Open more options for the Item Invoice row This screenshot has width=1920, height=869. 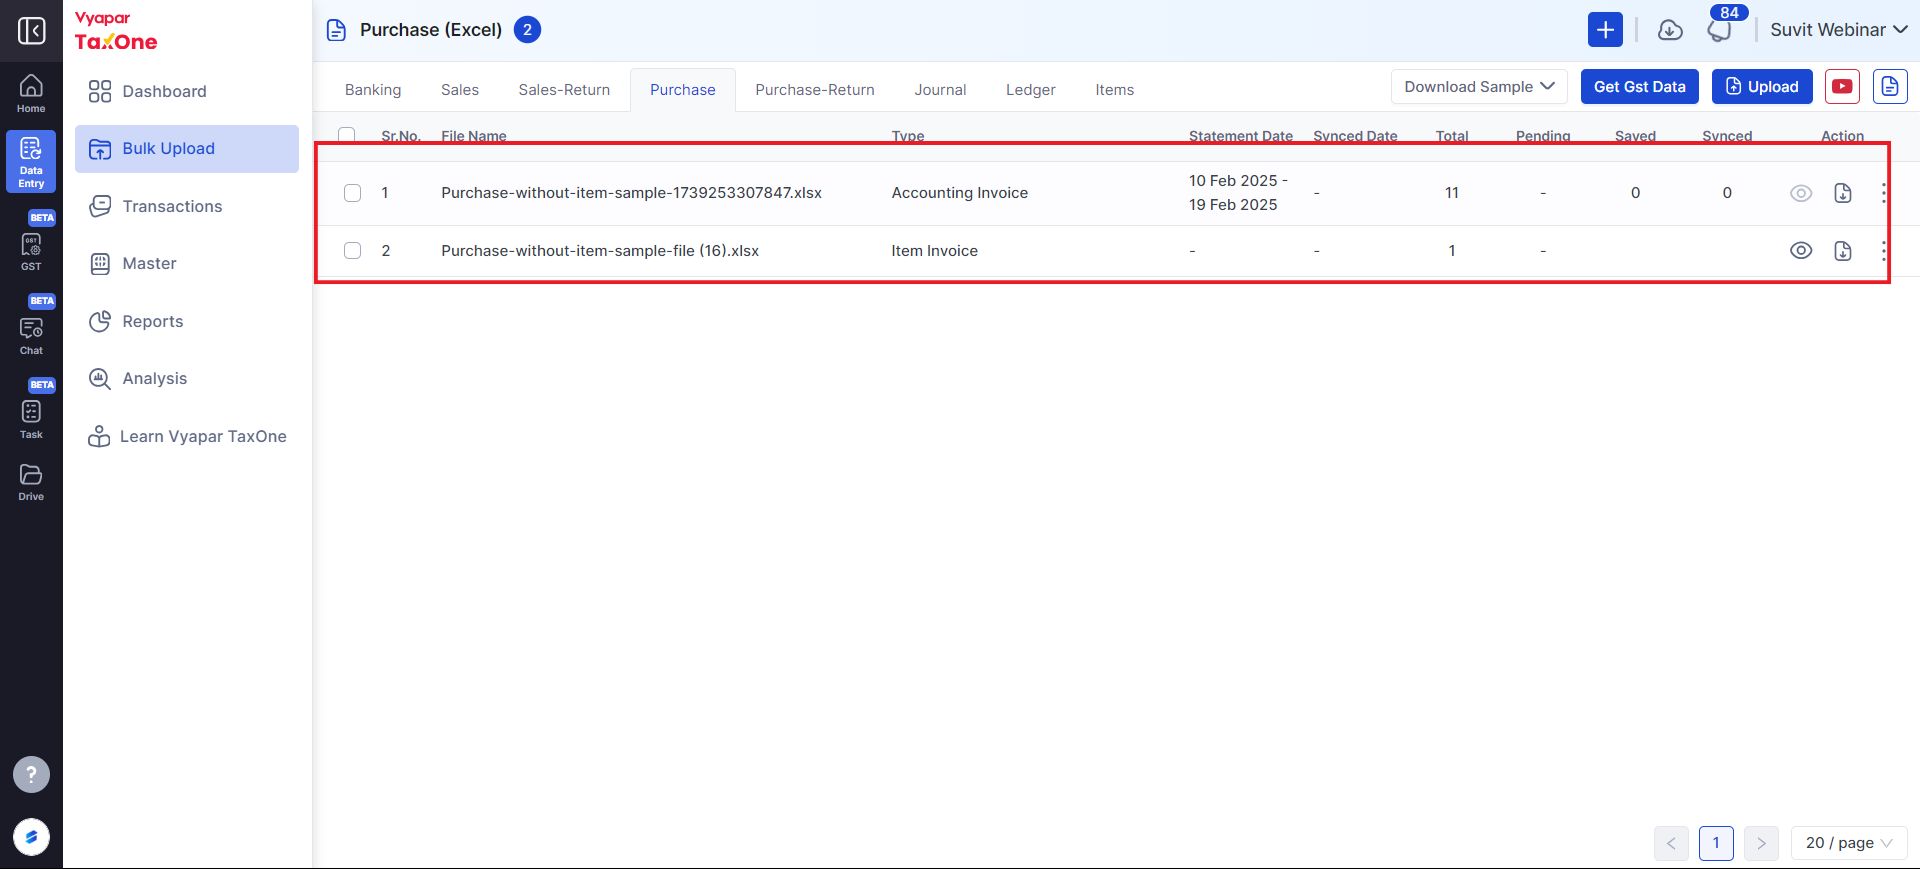point(1883,251)
